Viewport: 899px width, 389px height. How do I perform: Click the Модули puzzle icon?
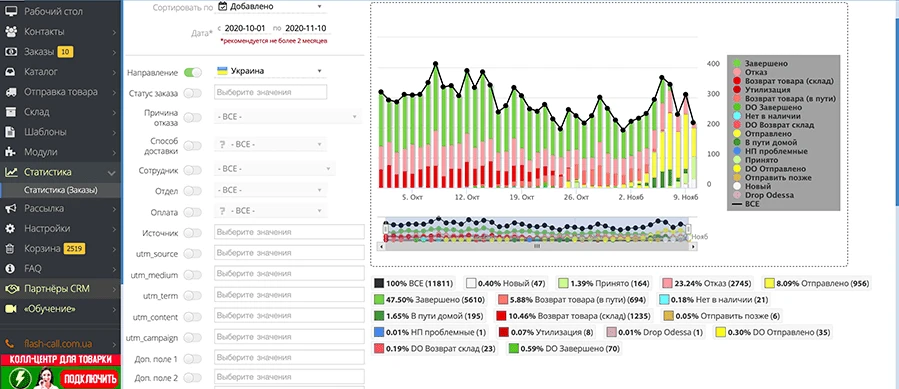pyautogui.click(x=10, y=152)
